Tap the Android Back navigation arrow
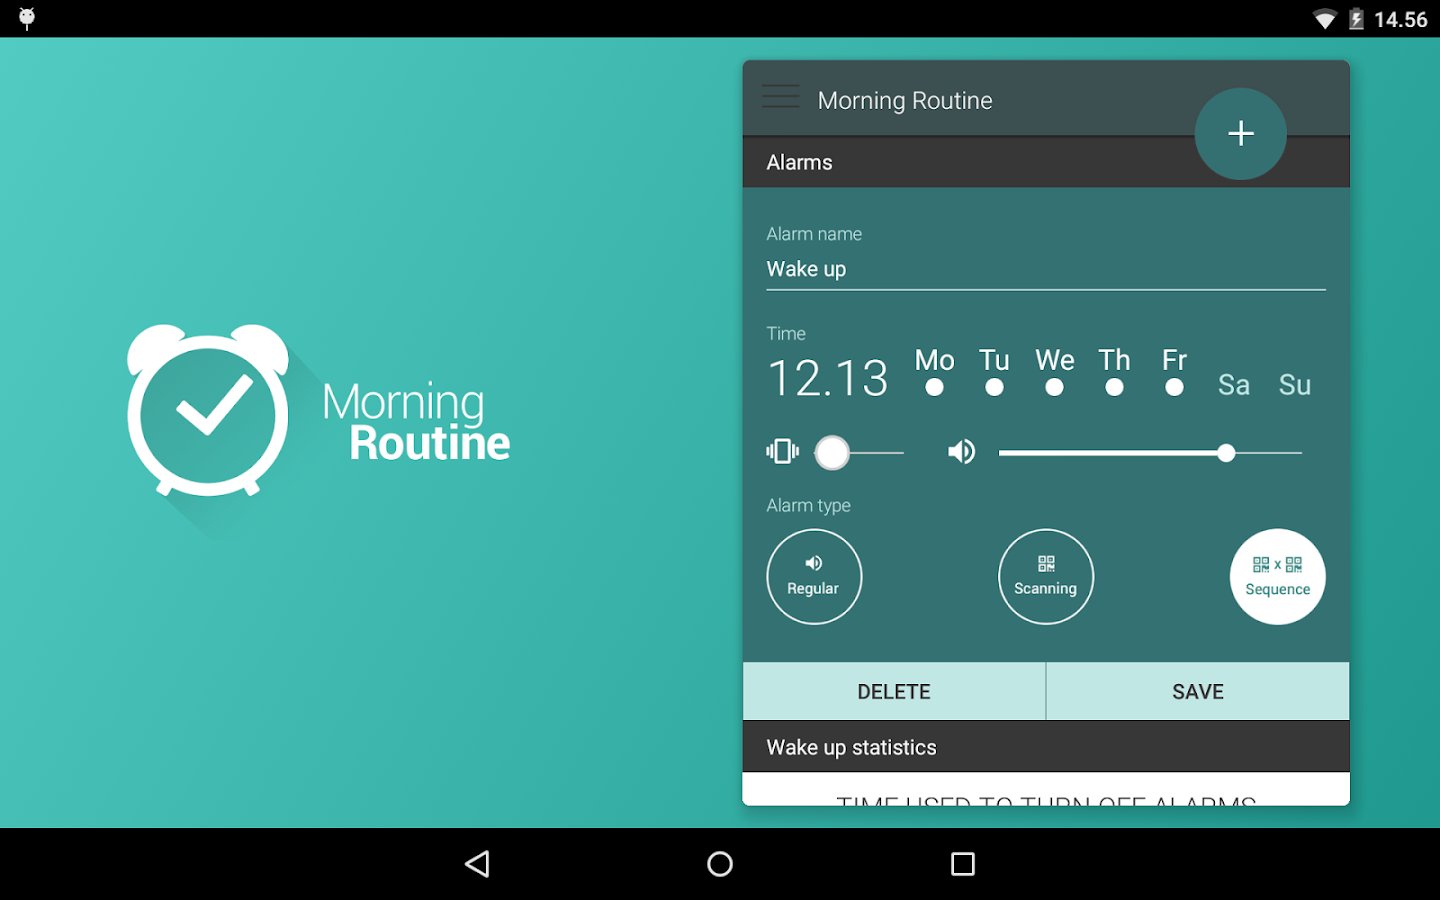Screen dimensions: 1440x900 click(x=477, y=863)
